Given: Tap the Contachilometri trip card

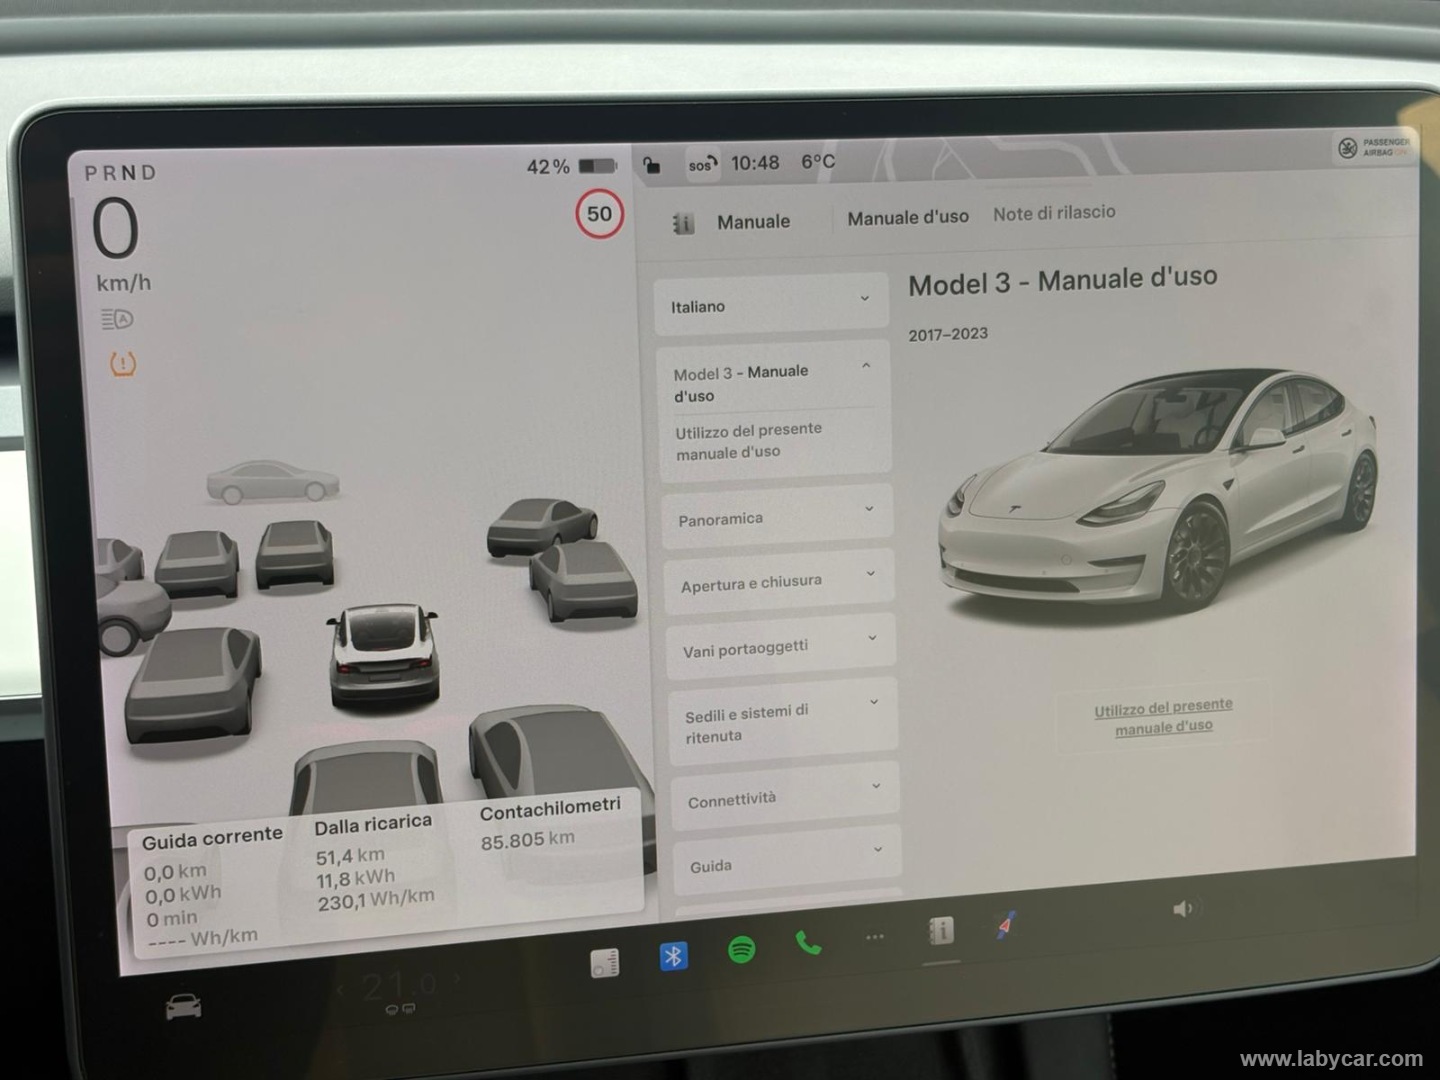Looking at the screenshot, I should click(549, 824).
